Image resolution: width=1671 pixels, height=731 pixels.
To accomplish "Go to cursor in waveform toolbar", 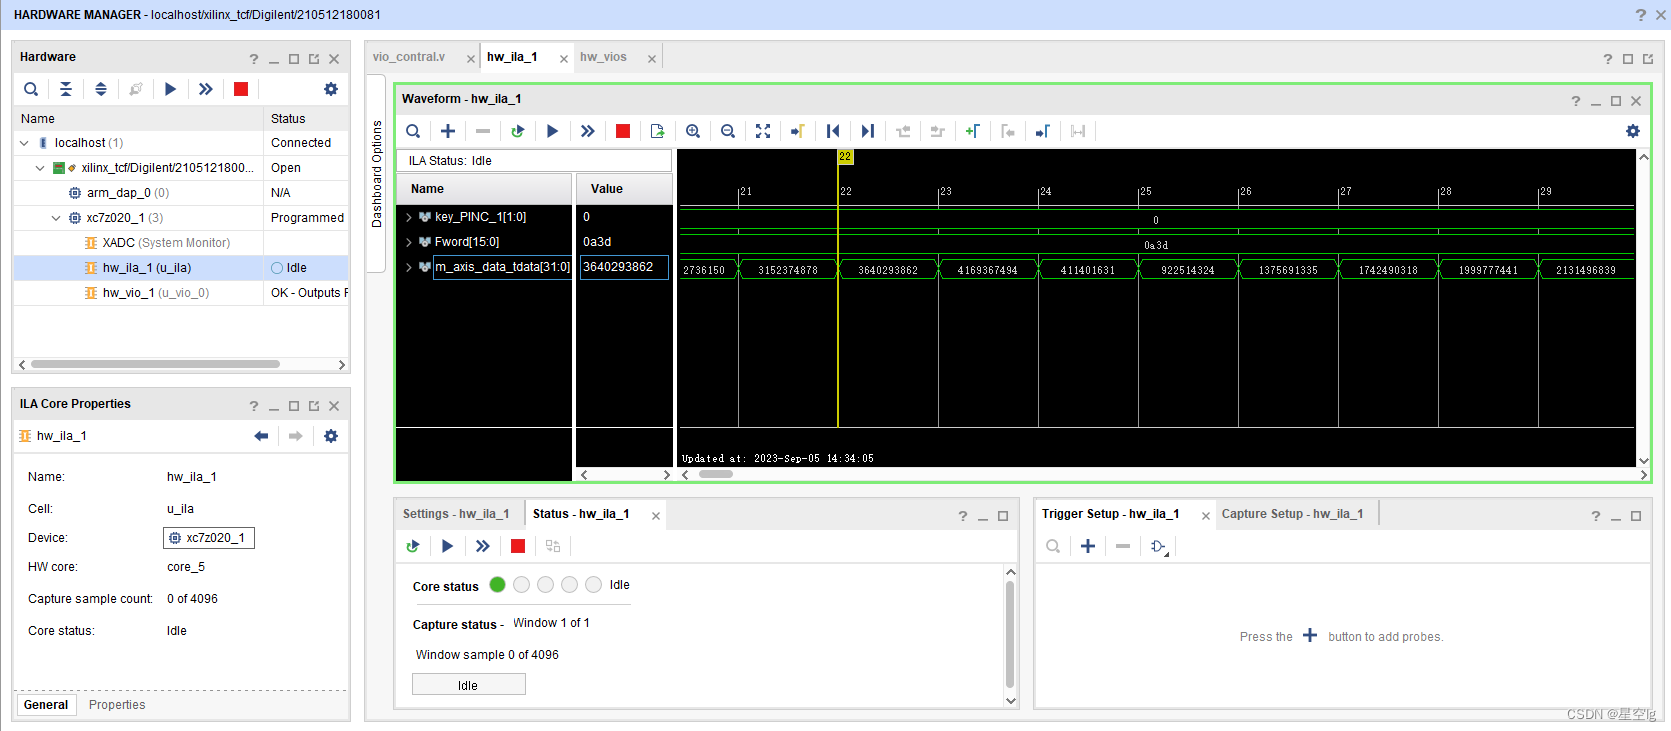I will tap(797, 131).
